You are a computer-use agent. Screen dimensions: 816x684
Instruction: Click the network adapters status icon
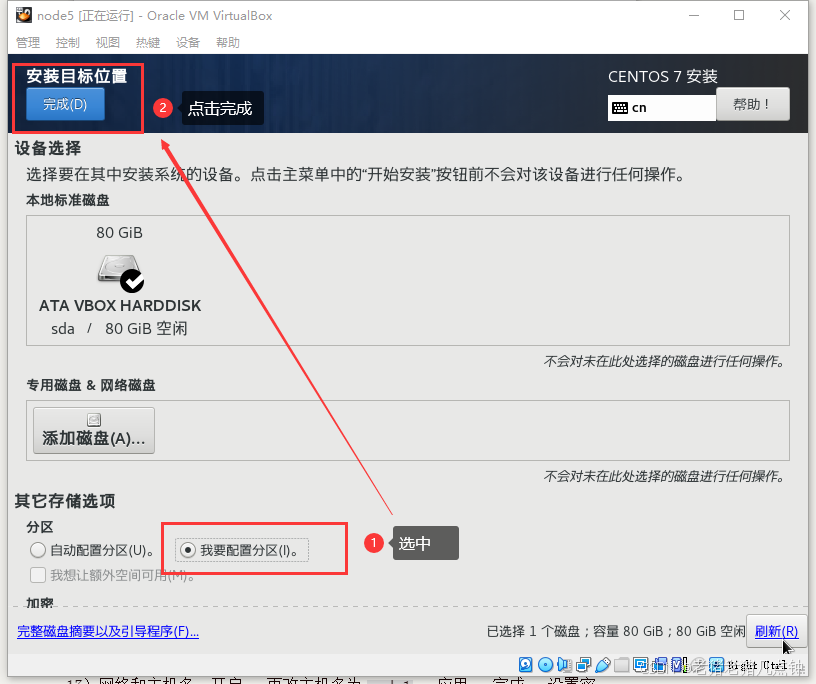point(584,665)
